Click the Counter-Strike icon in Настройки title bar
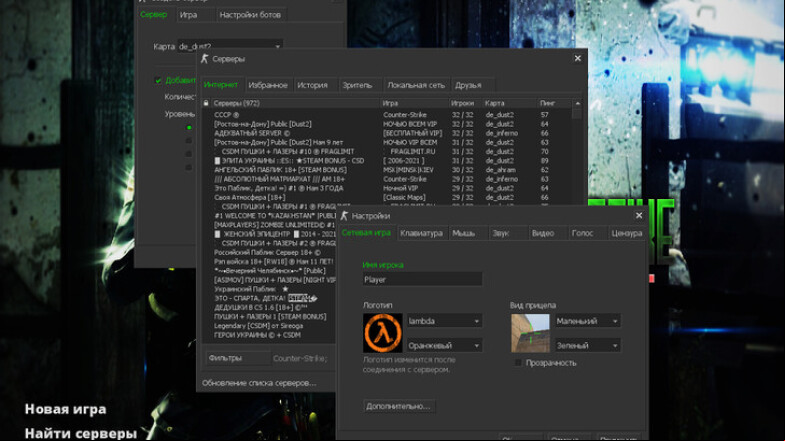The width and height of the screenshot is (785, 441). coord(344,216)
